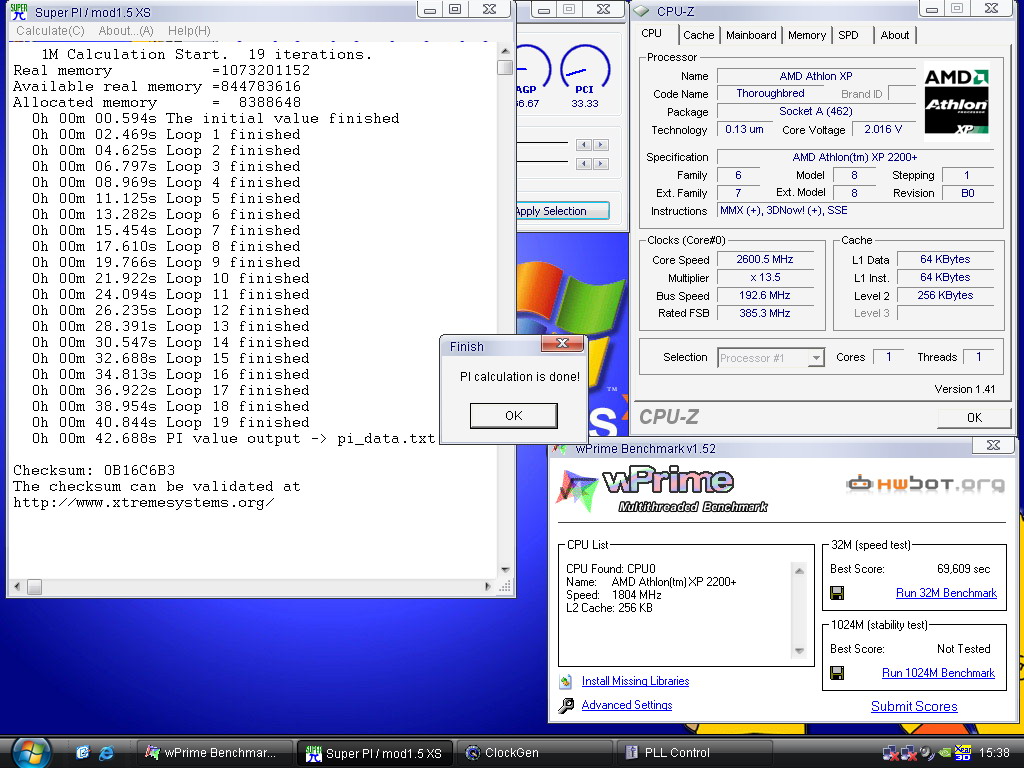Click the PCI gauge in ClockGen

pos(584,69)
